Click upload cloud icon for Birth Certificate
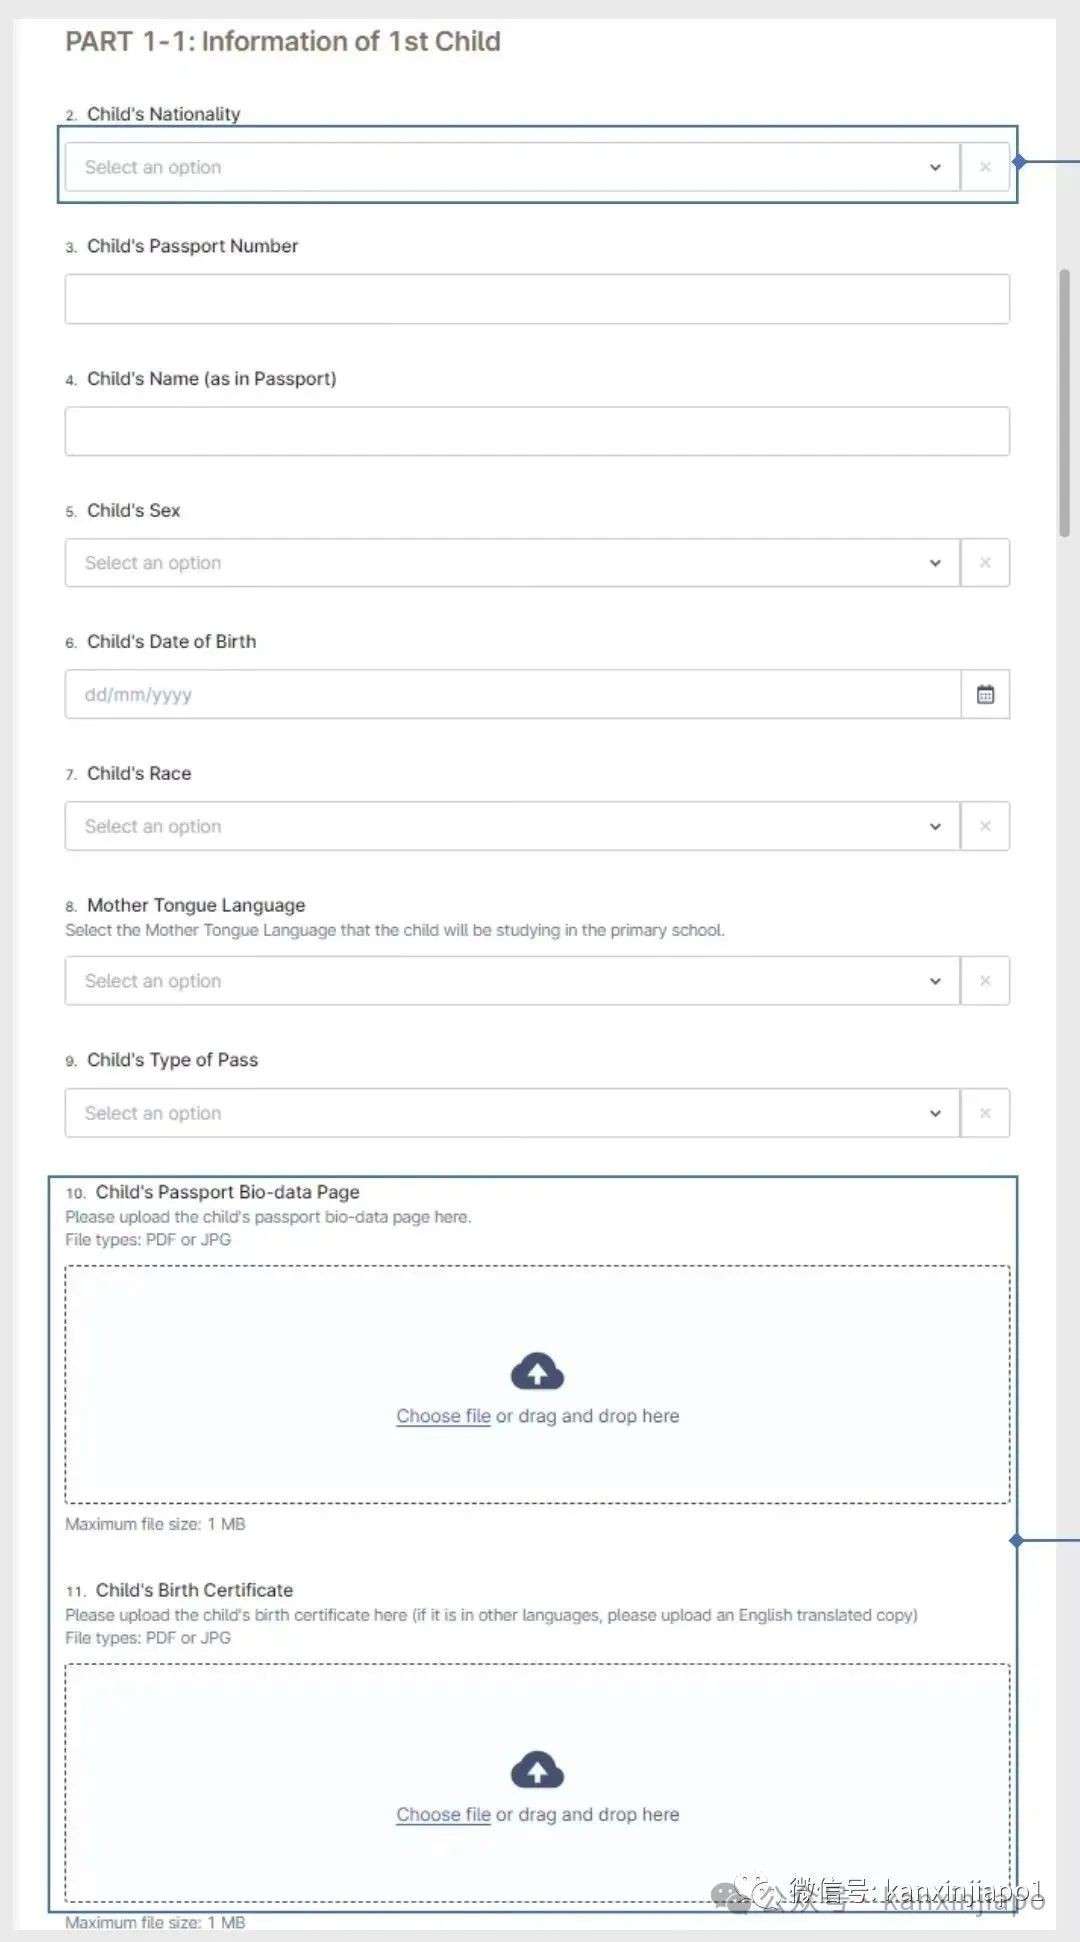This screenshot has width=1080, height=1942. (538, 1770)
